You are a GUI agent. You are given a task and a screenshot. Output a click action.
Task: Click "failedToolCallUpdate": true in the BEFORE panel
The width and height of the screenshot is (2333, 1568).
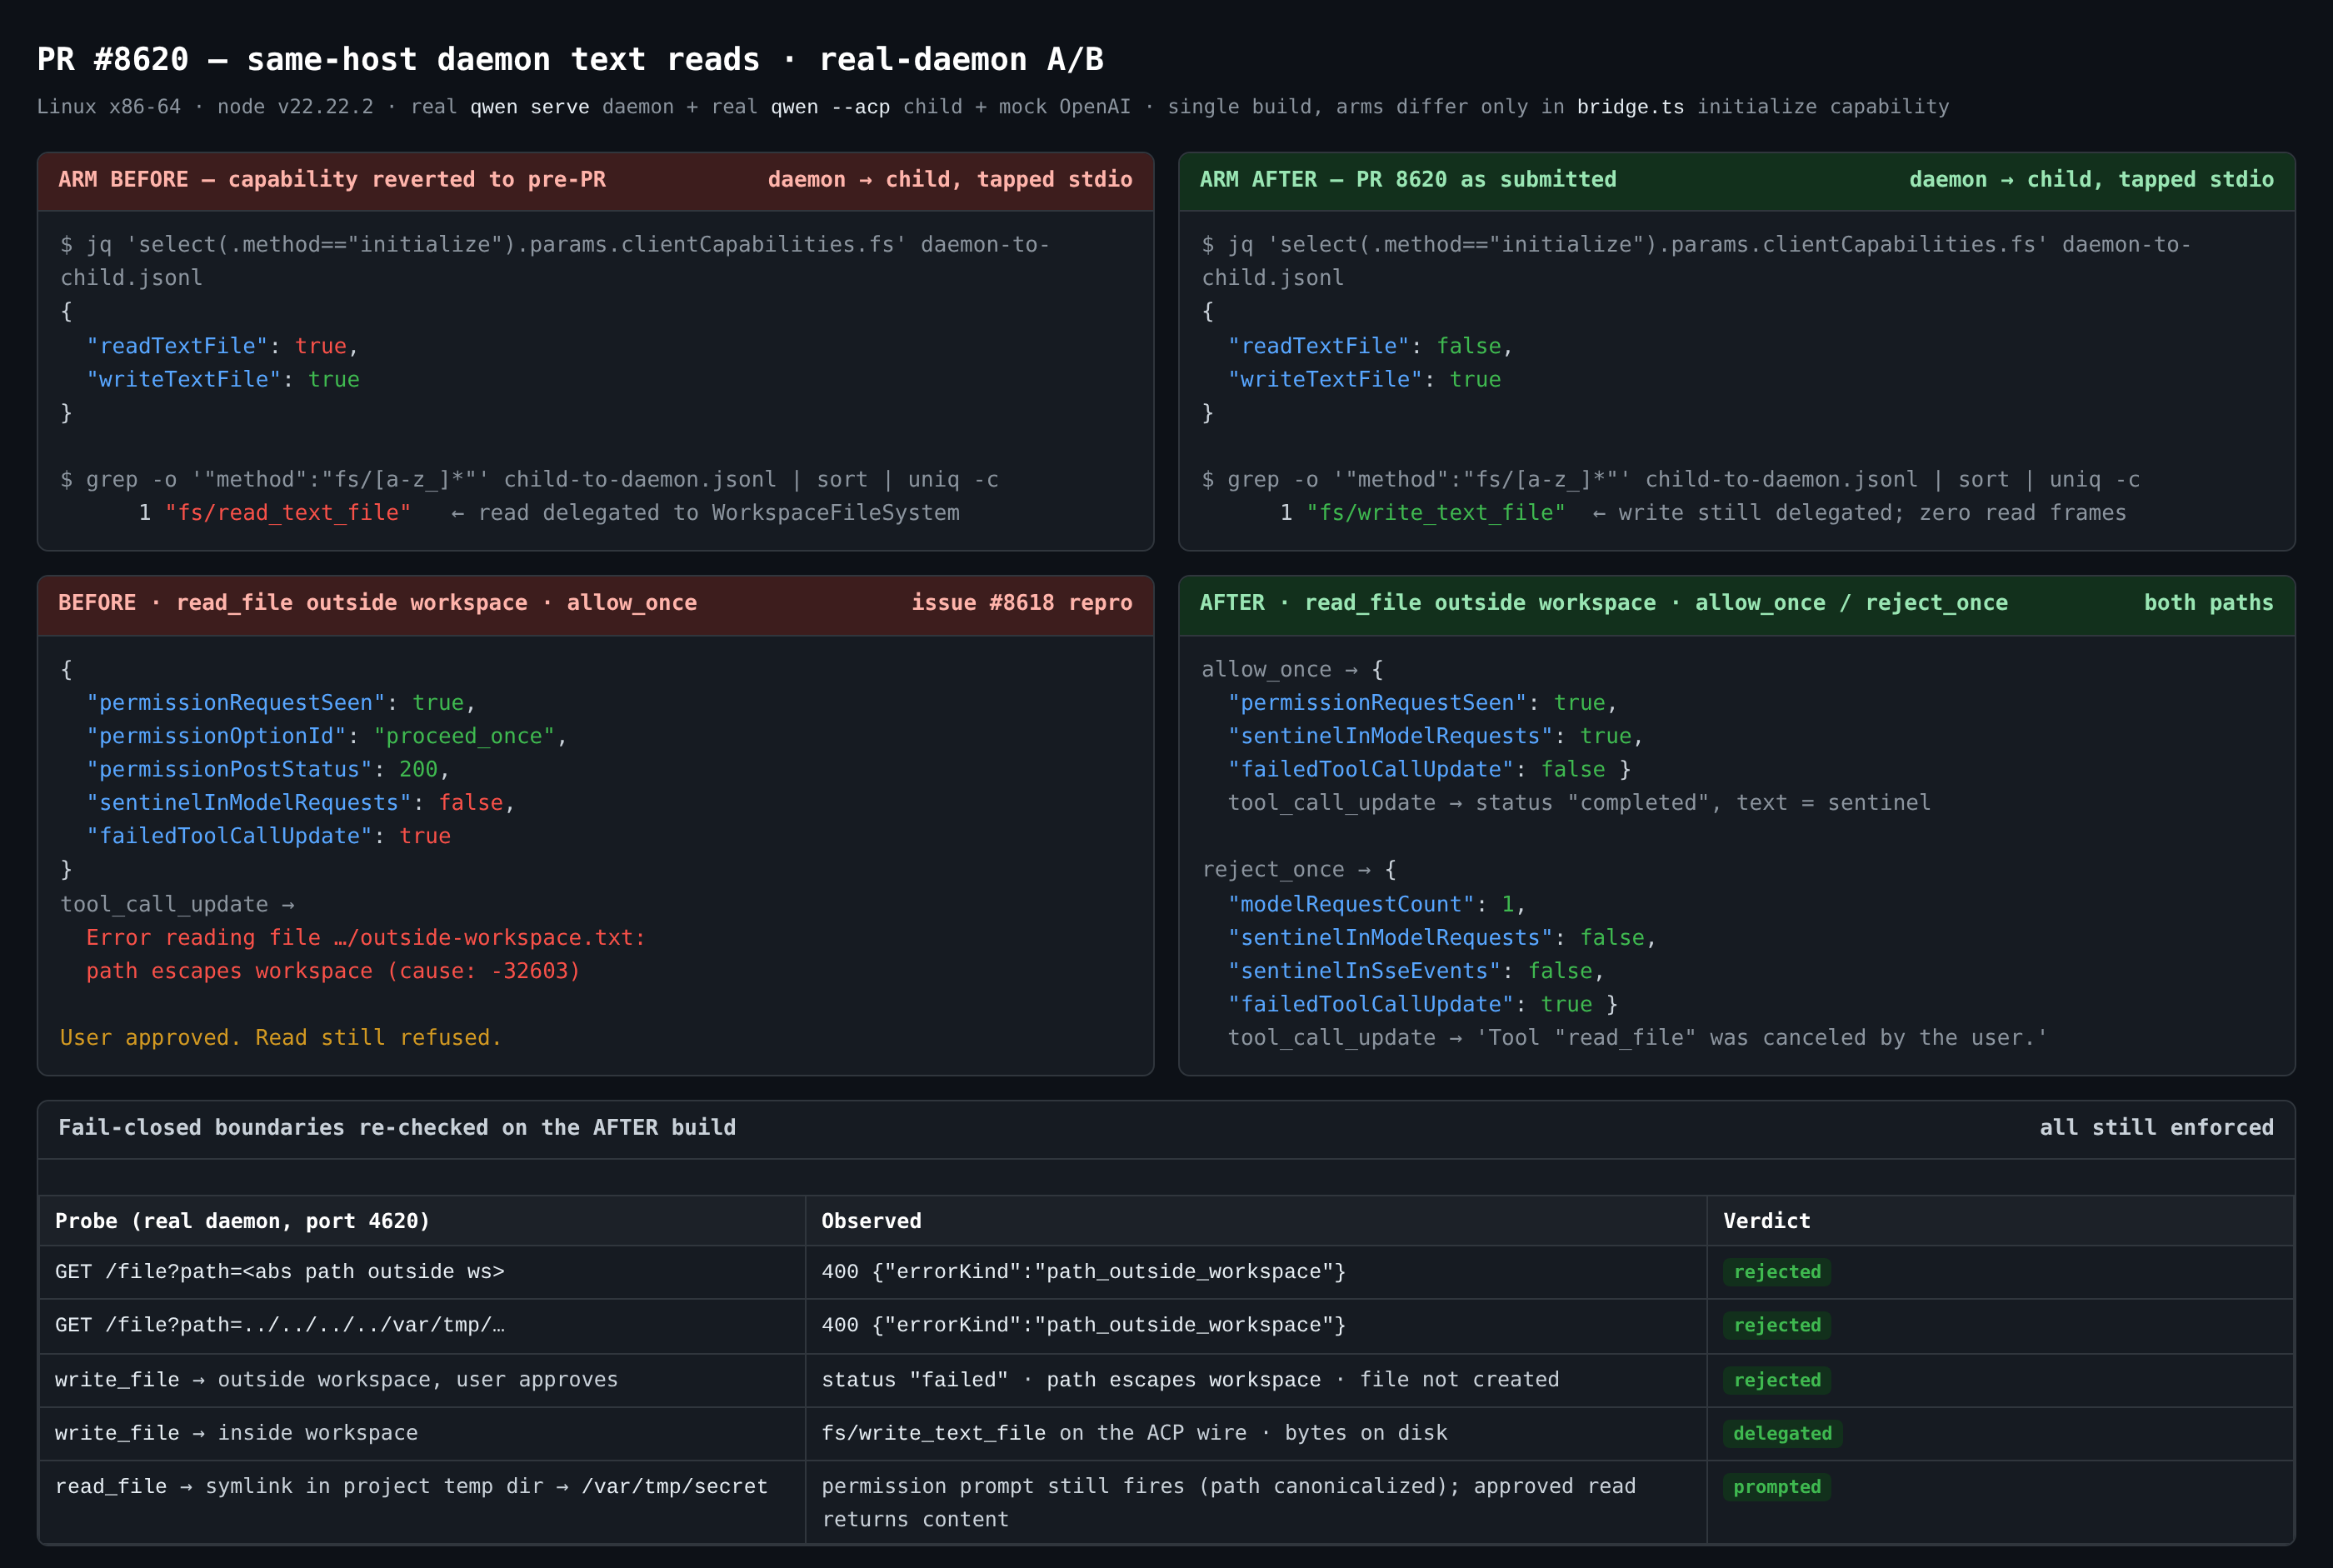[x=268, y=836]
